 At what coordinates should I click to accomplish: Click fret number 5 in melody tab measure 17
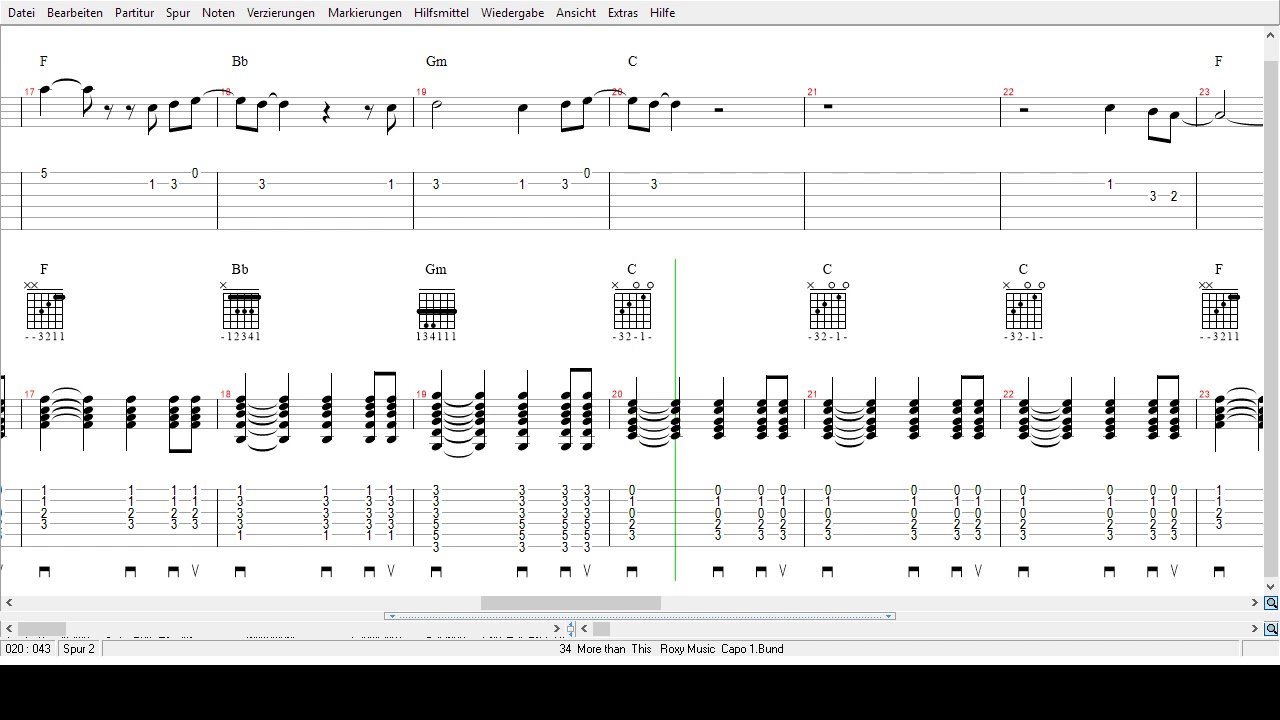(x=44, y=173)
